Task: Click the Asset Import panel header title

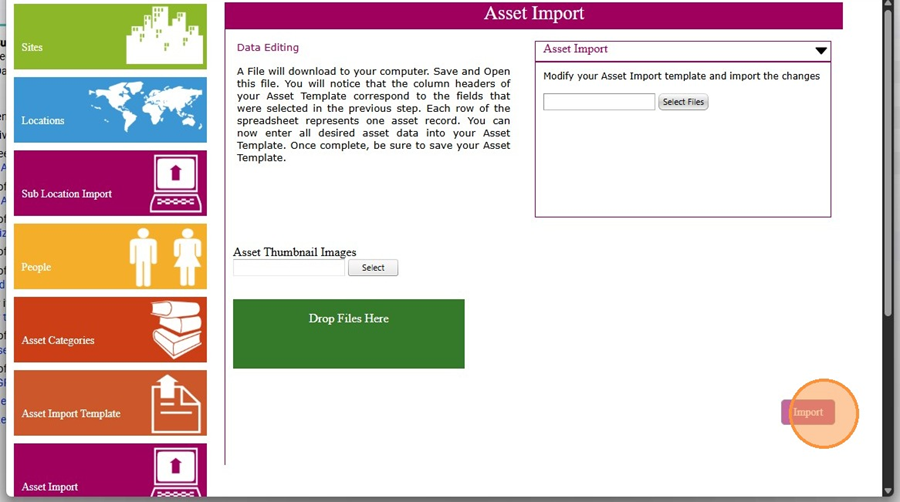Action: coord(576,49)
